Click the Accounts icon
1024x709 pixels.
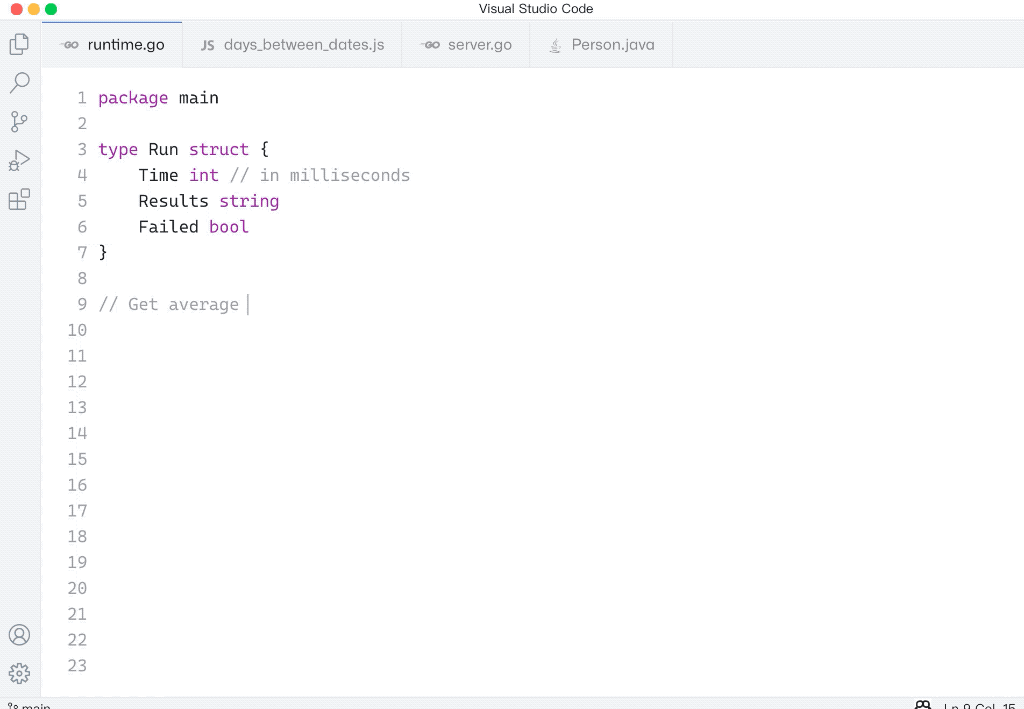point(19,634)
